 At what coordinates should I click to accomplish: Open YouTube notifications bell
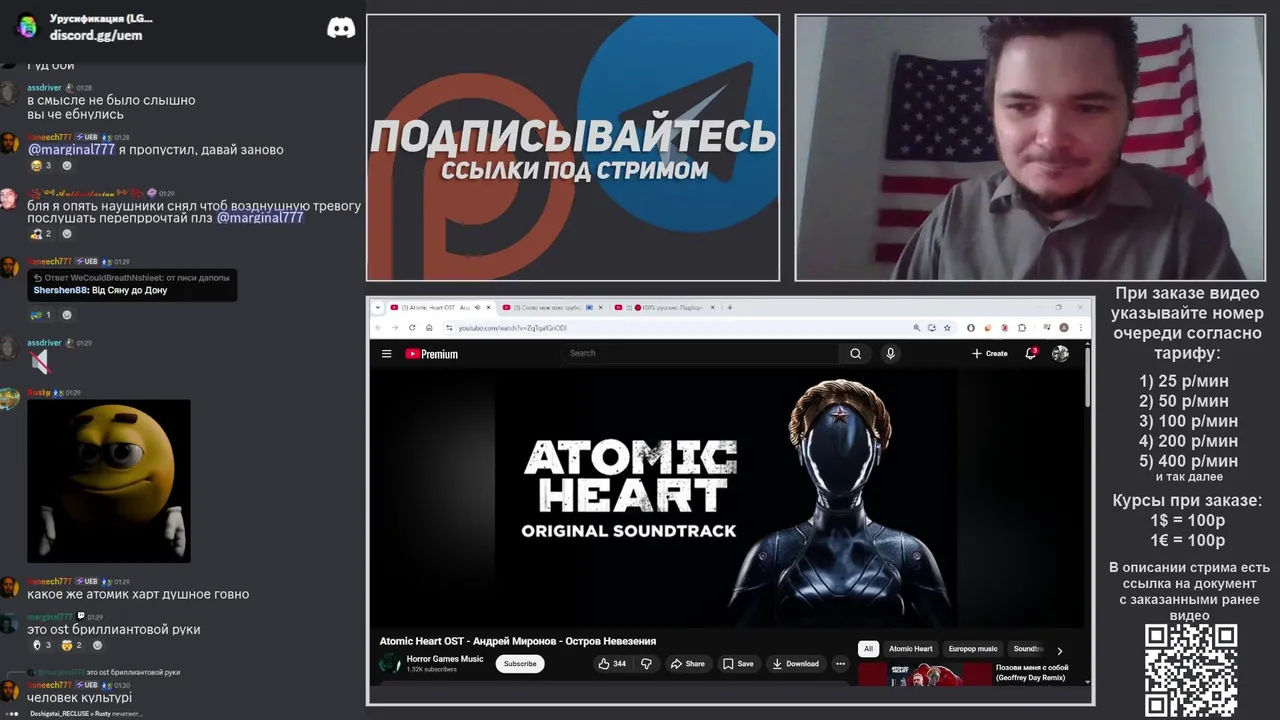1031,353
